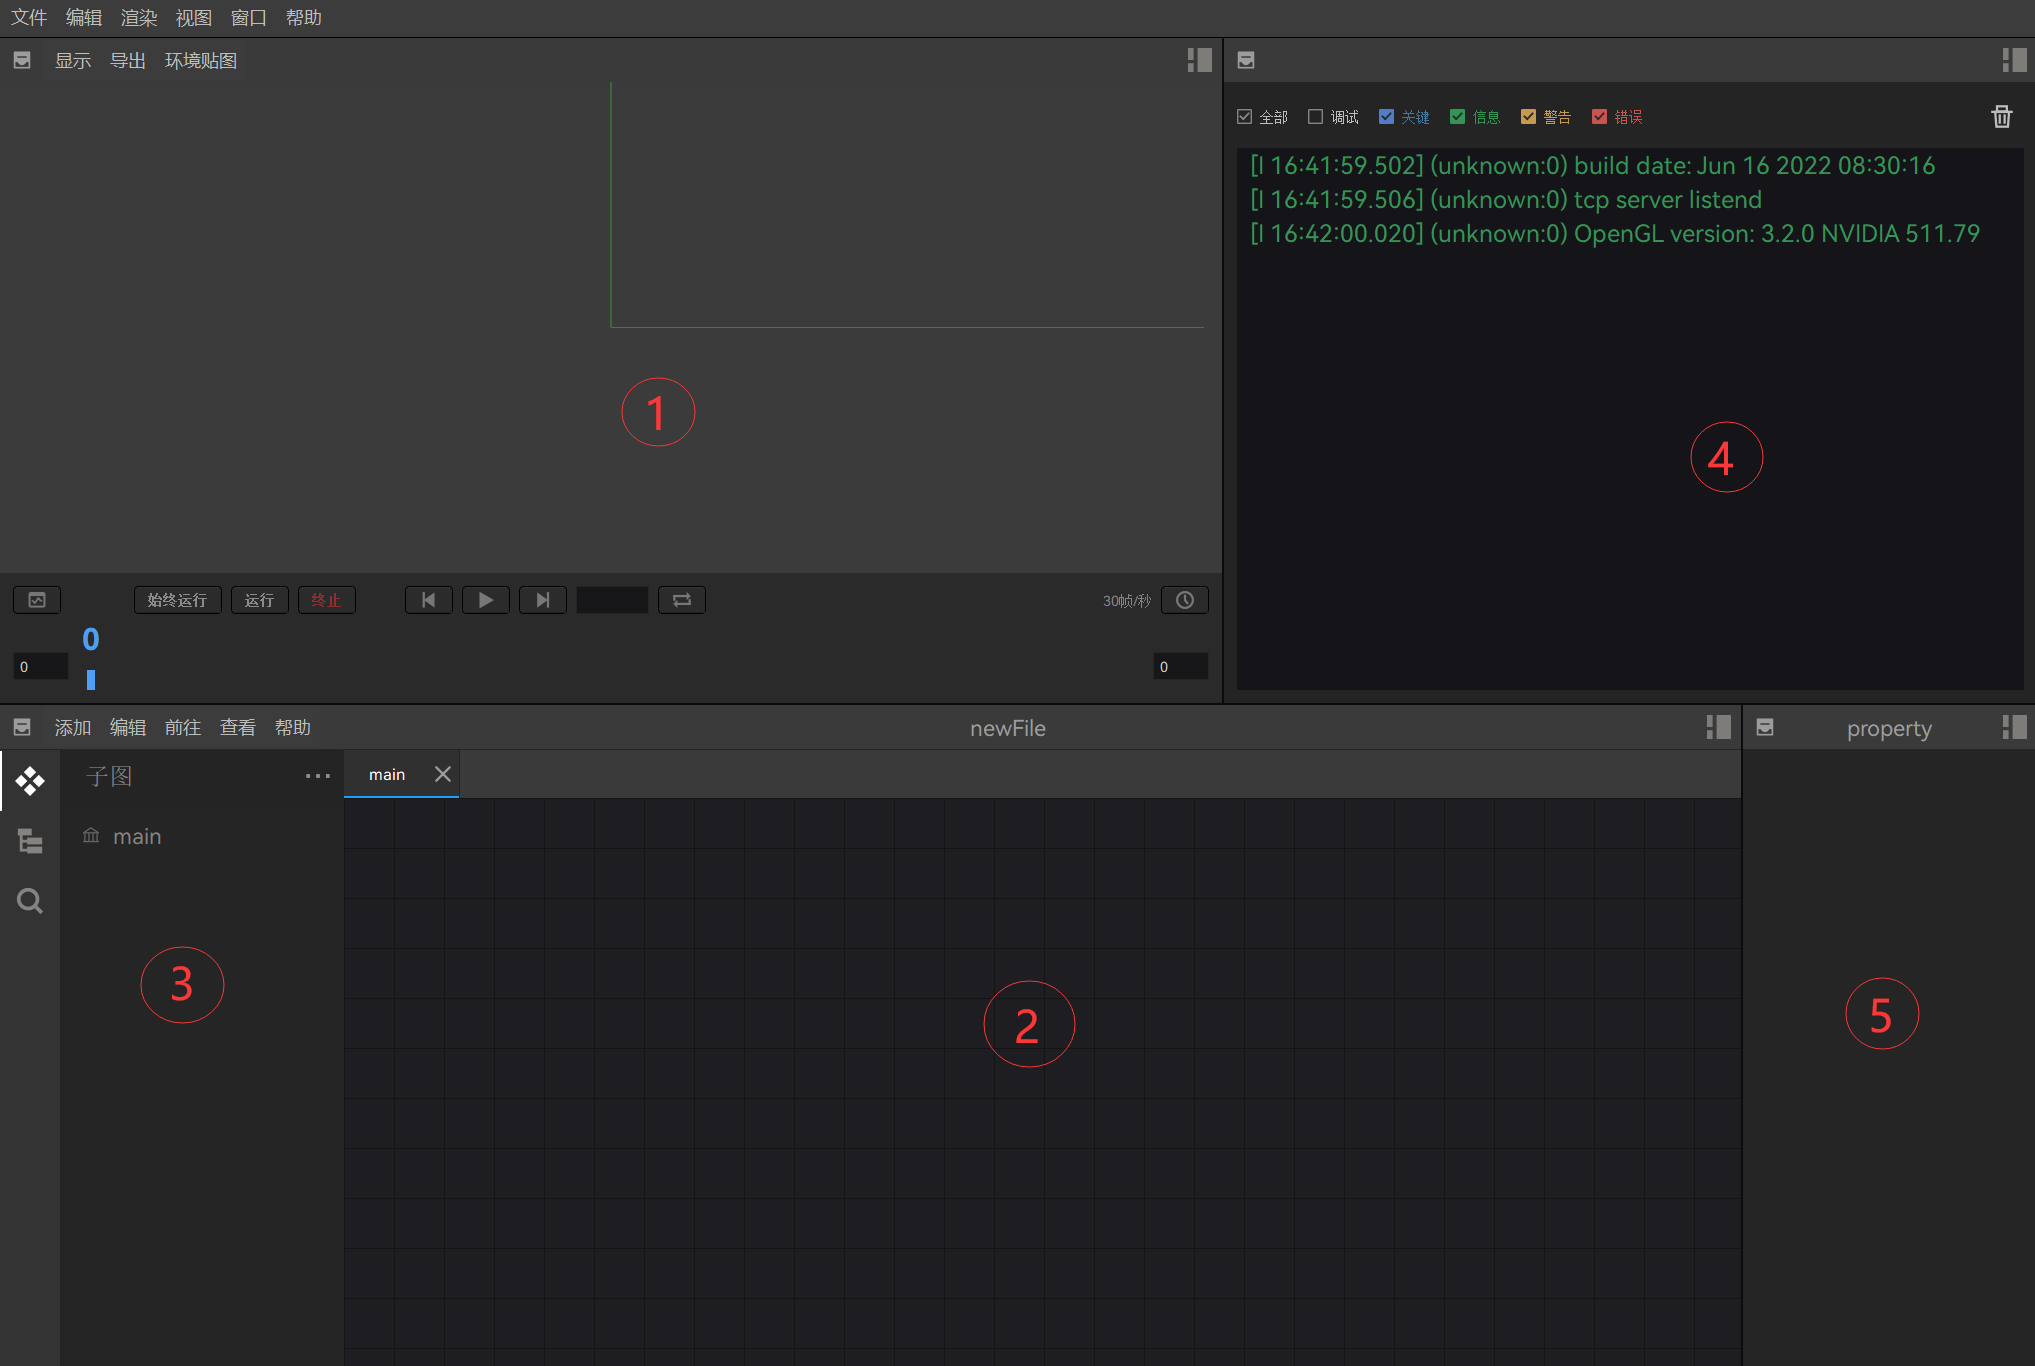Click the 始终运行 button
Screen dimensions: 2035x1366
(x=177, y=600)
